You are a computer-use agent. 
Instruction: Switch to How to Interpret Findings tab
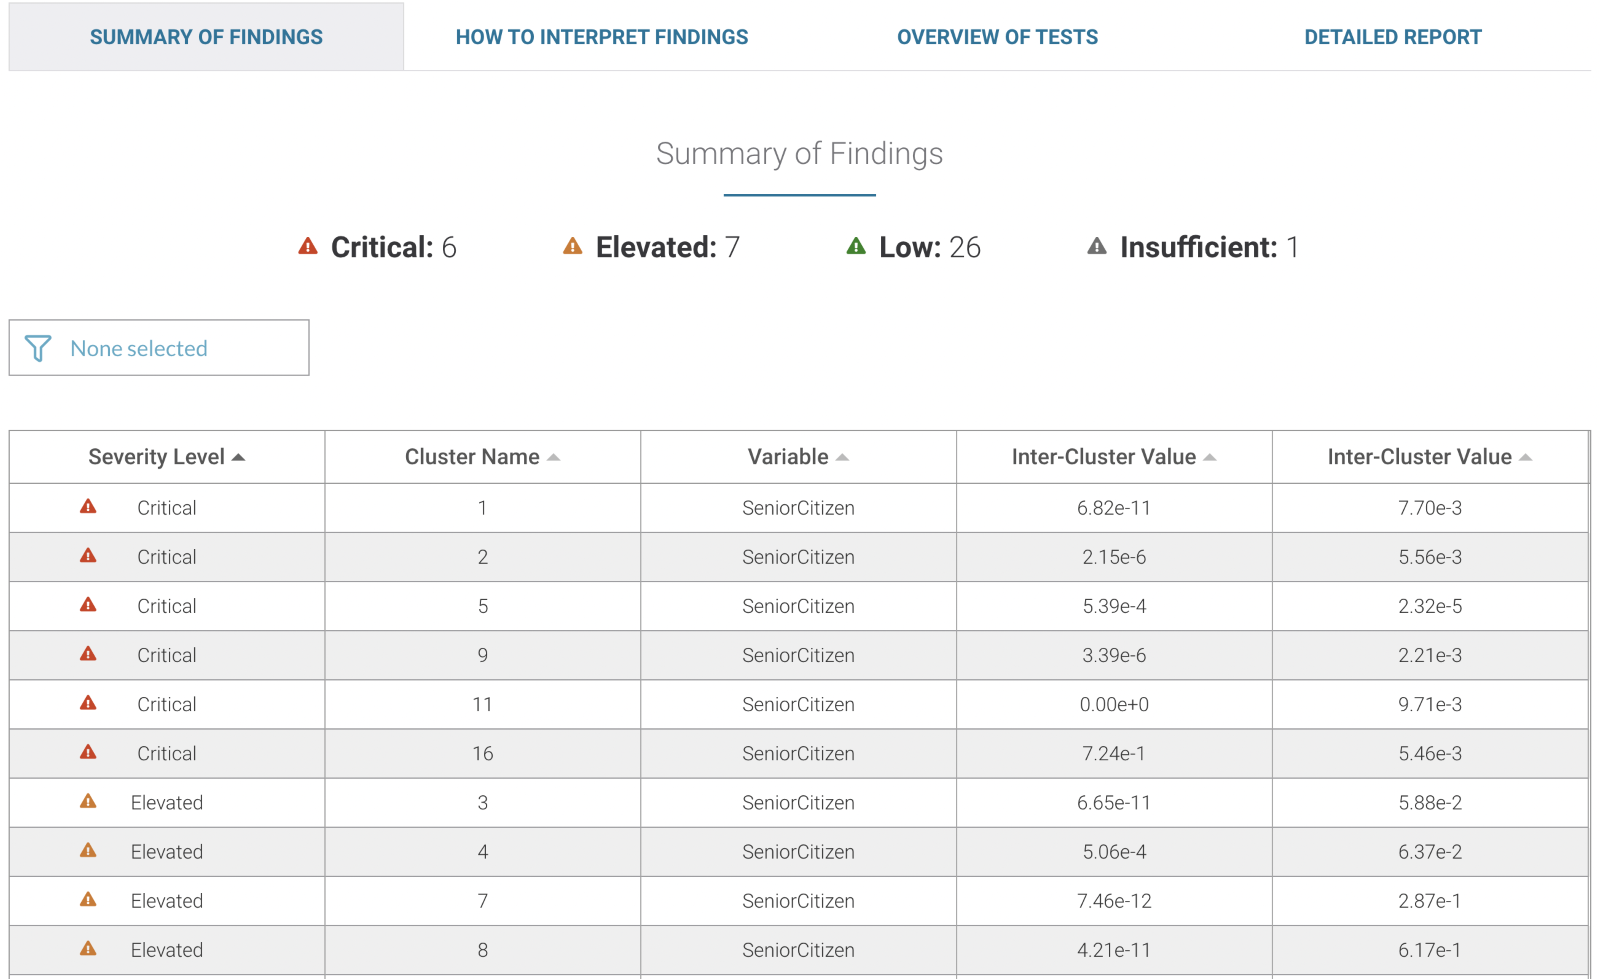tap(602, 37)
